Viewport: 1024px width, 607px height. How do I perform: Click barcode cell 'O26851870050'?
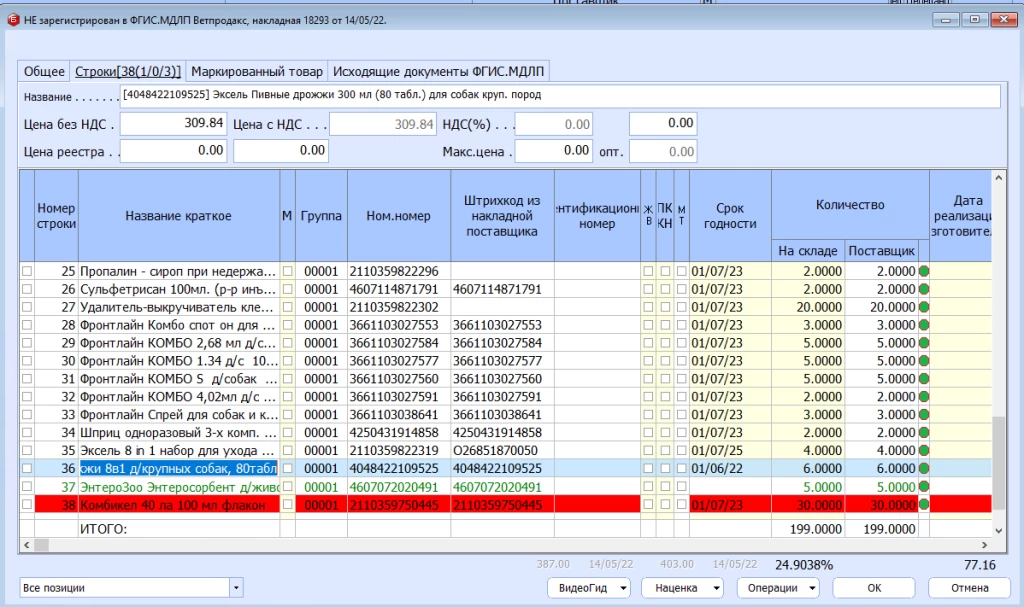(x=502, y=450)
